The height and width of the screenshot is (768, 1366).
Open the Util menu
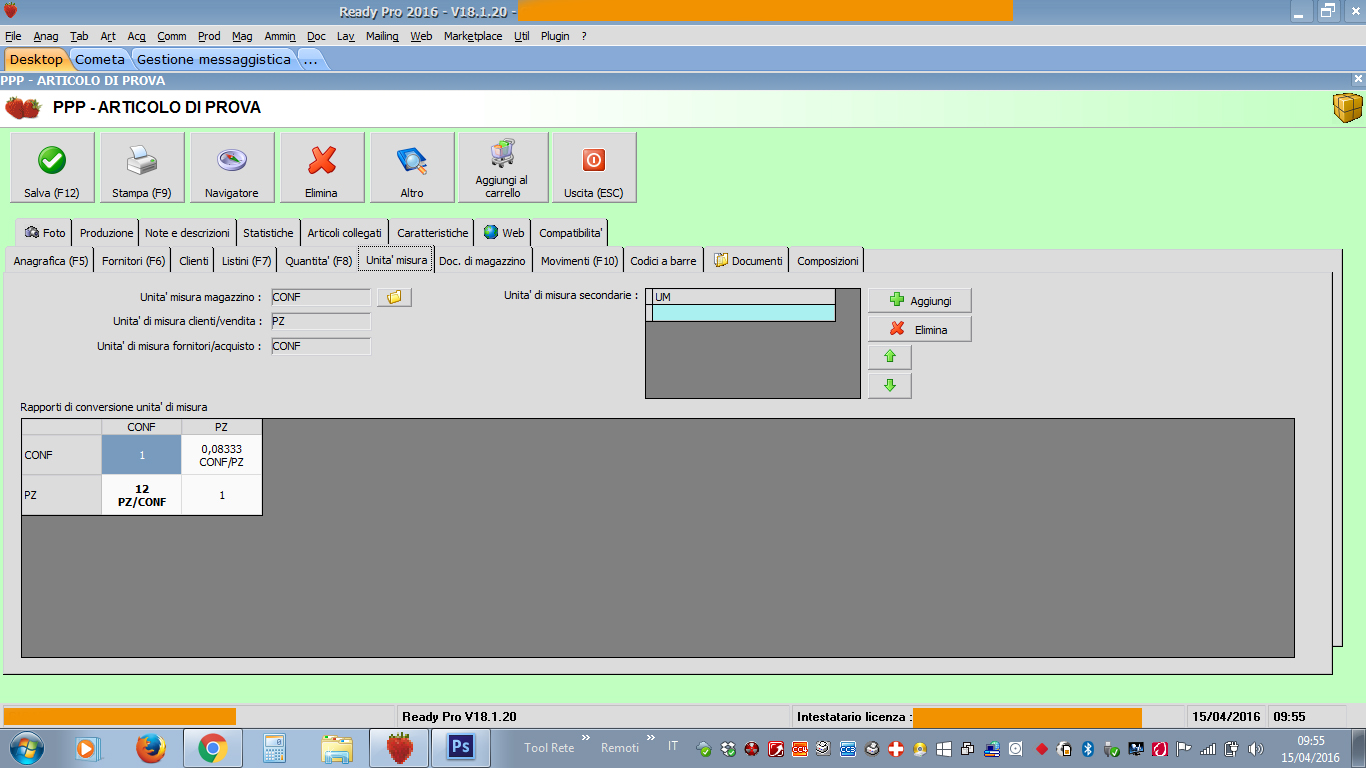[x=521, y=36]
